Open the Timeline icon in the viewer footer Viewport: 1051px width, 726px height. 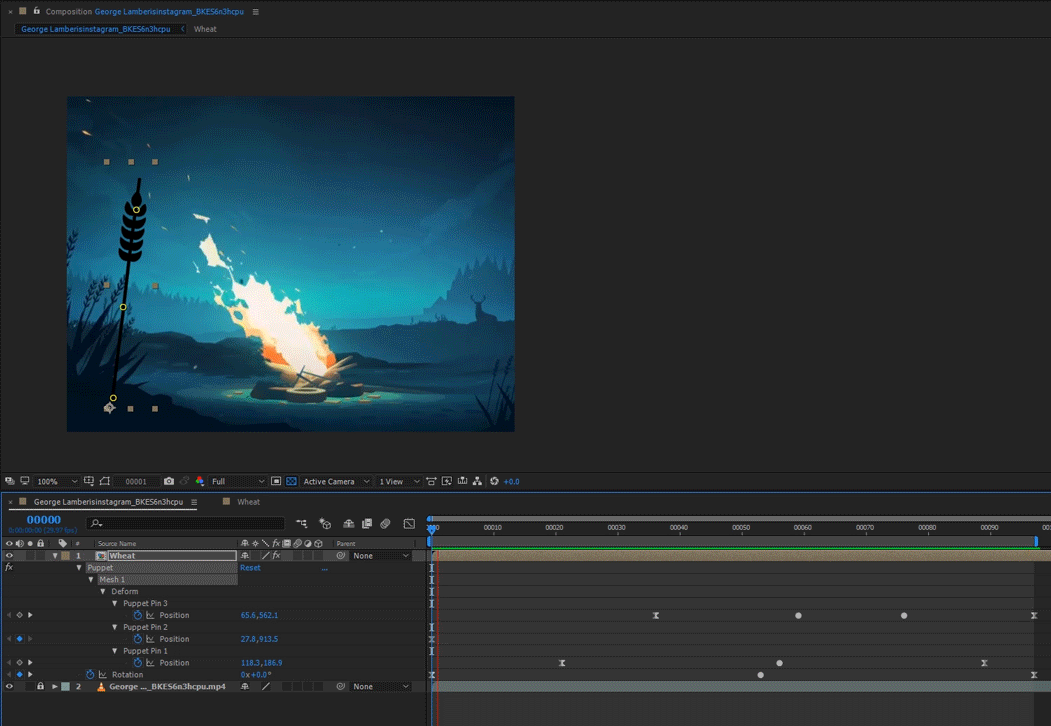[x=462, y=481]
